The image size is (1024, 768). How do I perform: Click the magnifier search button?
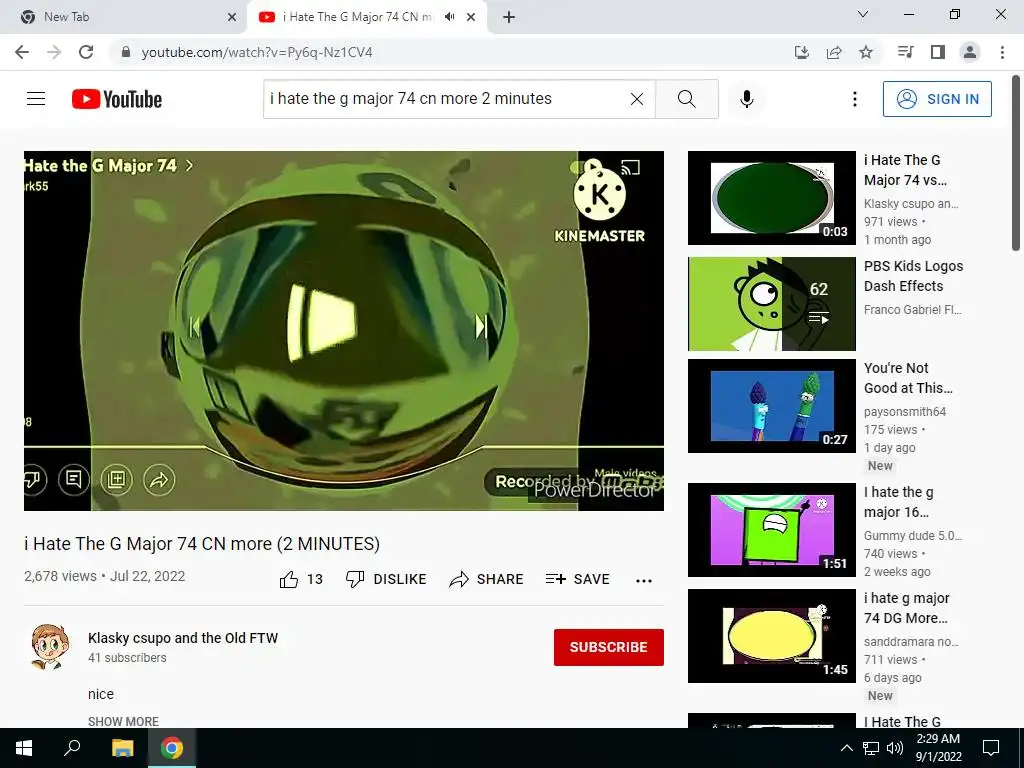686,99
